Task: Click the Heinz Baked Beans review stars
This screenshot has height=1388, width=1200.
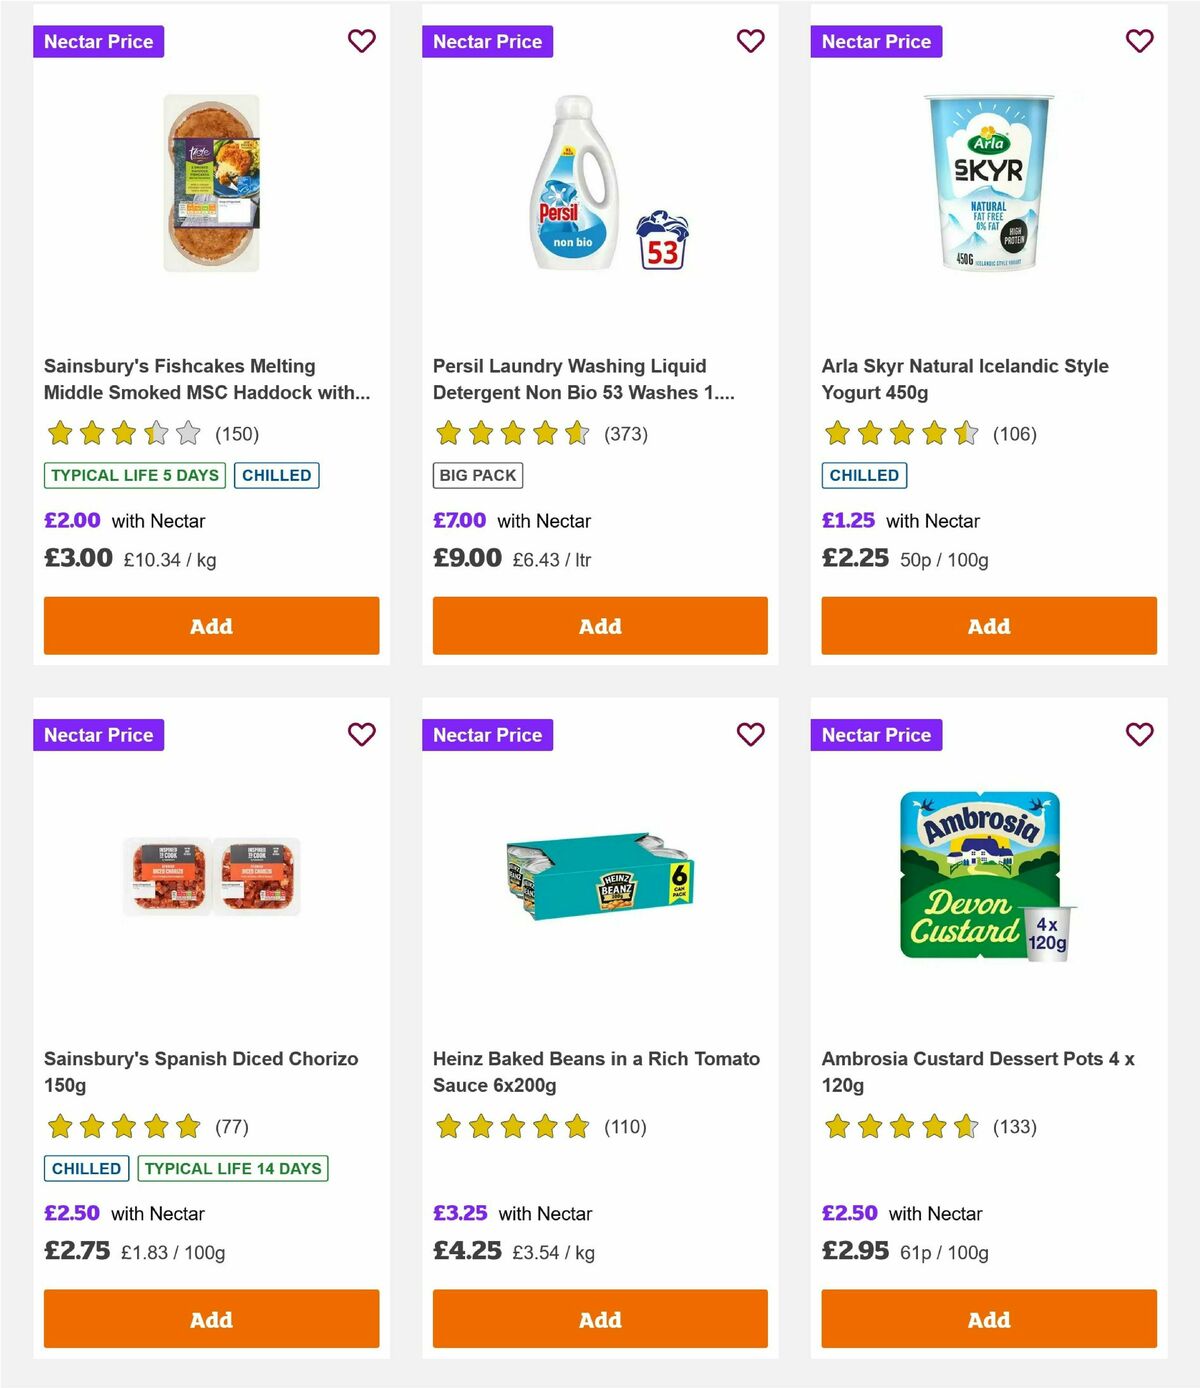Action: (511, 1126)
